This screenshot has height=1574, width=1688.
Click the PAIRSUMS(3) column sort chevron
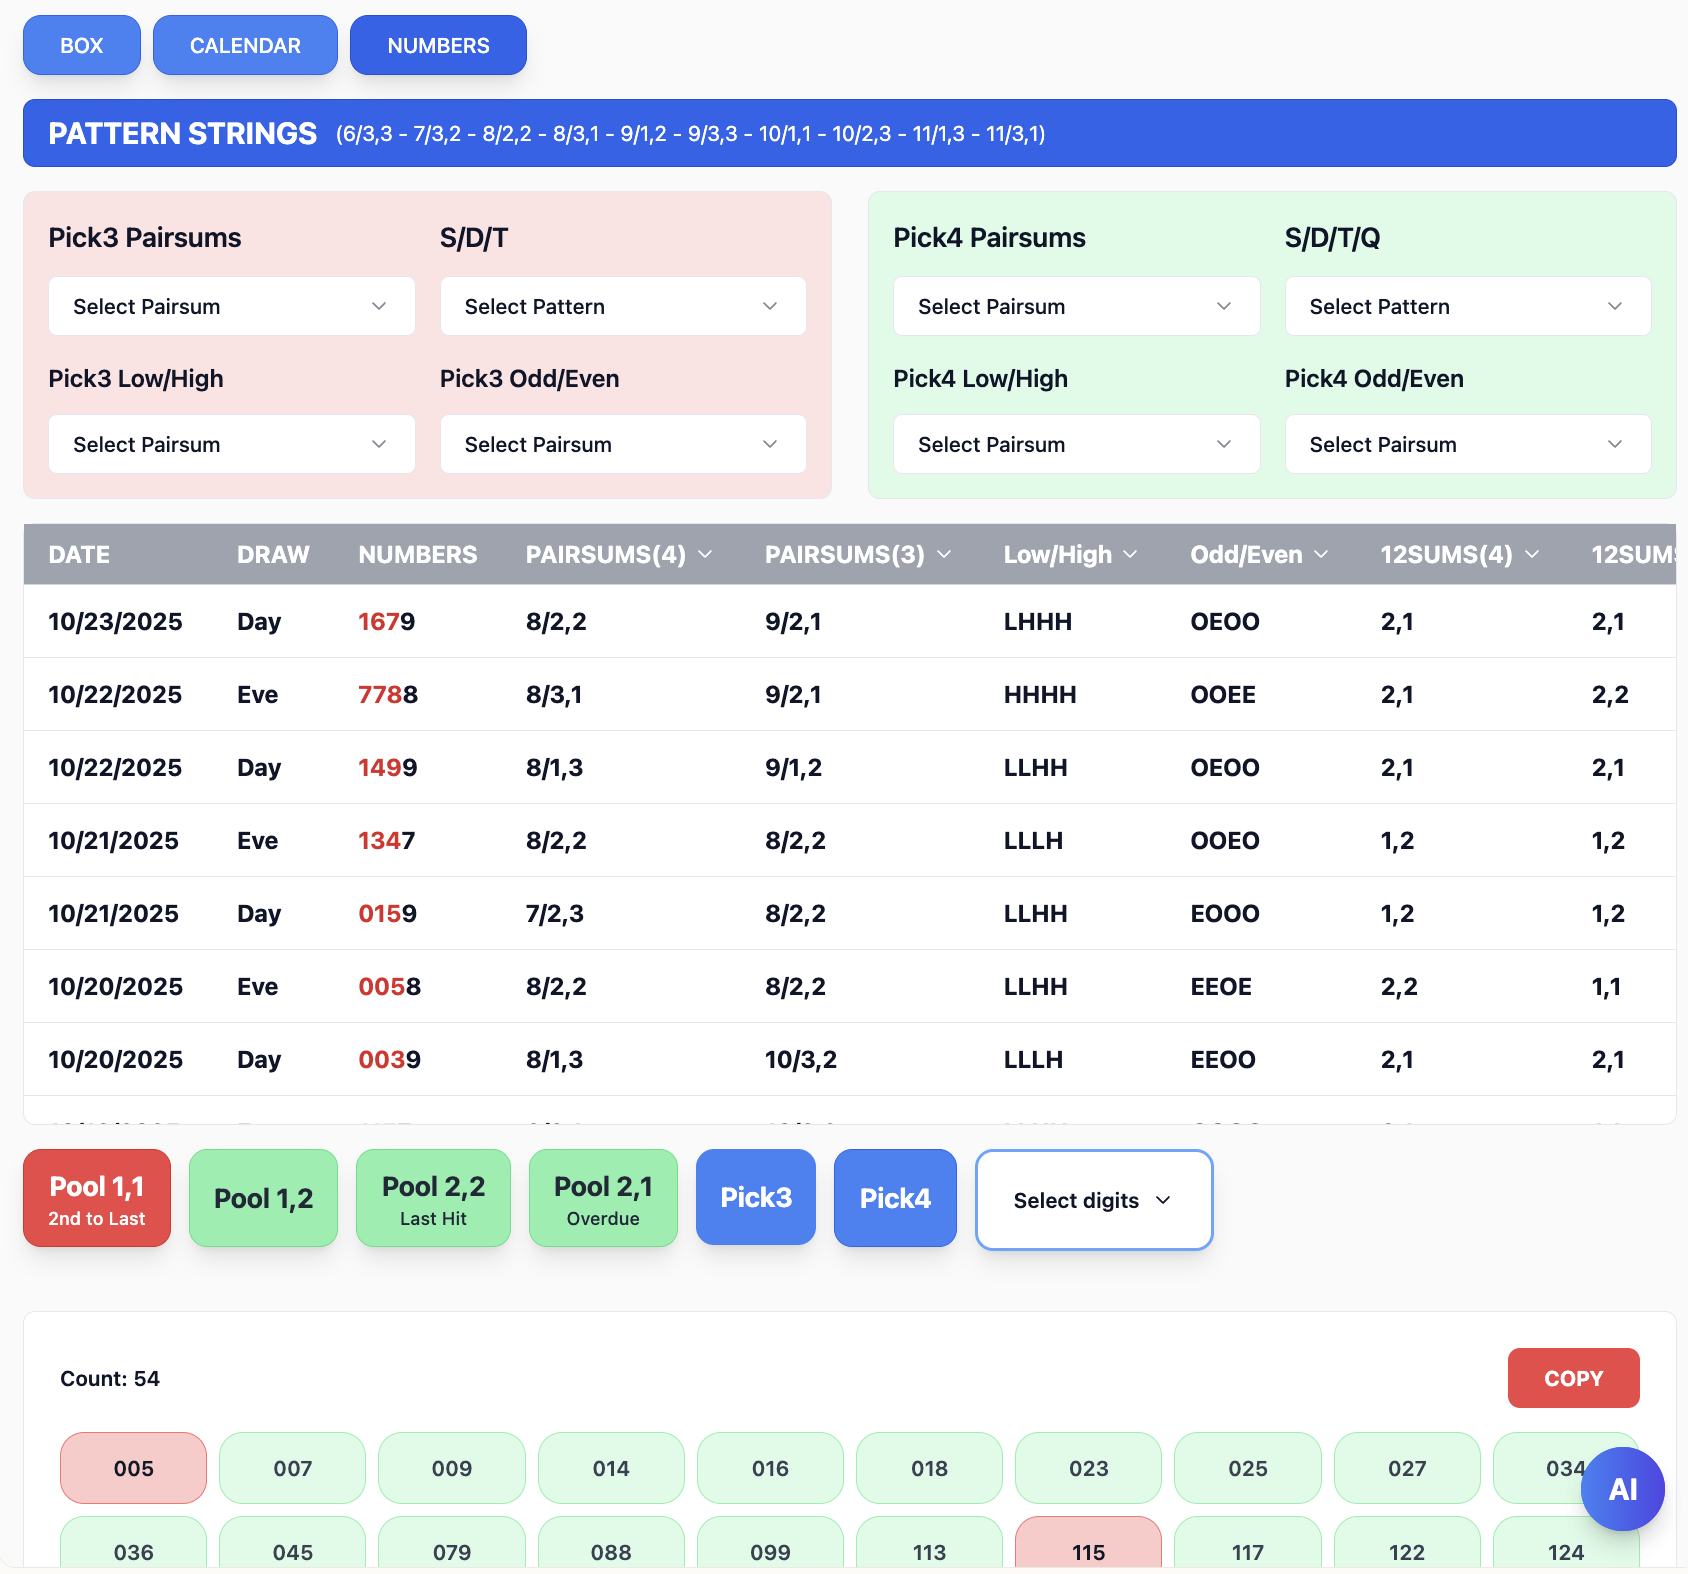click(x=944, y=554)
